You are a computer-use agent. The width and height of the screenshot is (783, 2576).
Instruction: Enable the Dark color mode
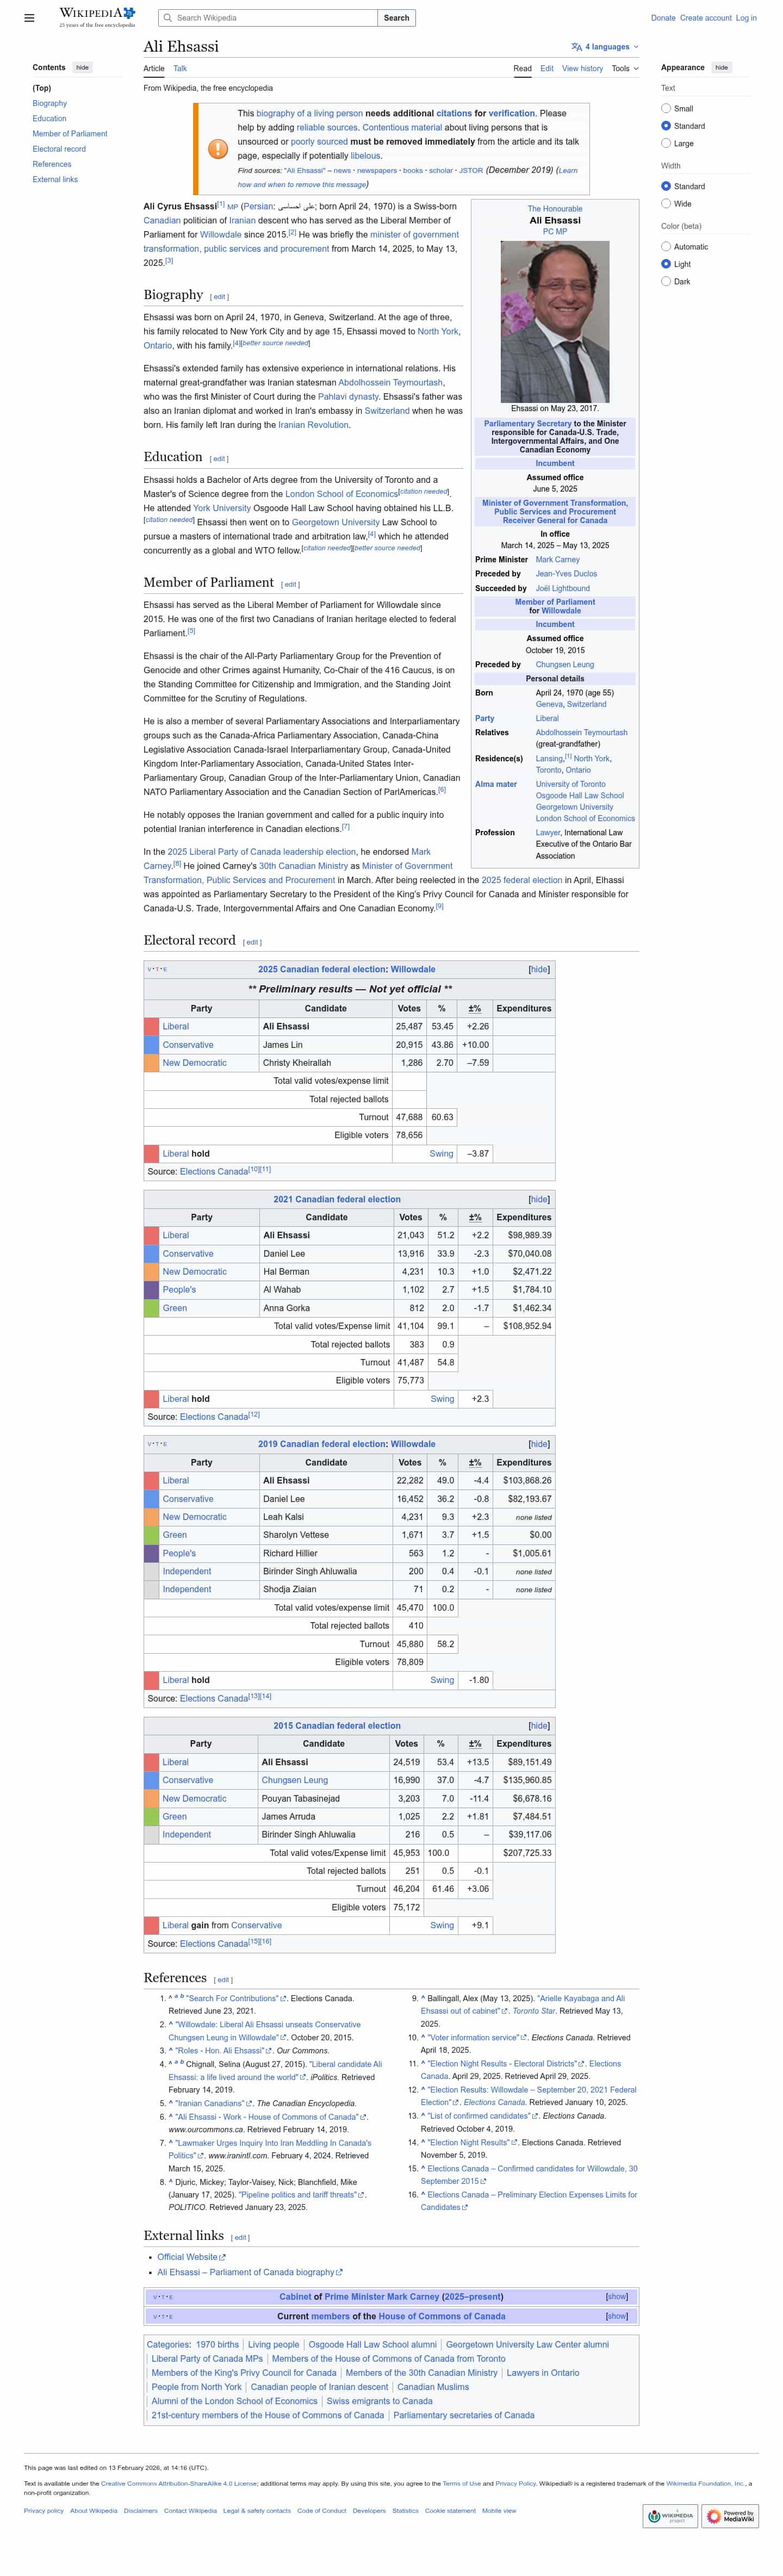tap(666, 282)
